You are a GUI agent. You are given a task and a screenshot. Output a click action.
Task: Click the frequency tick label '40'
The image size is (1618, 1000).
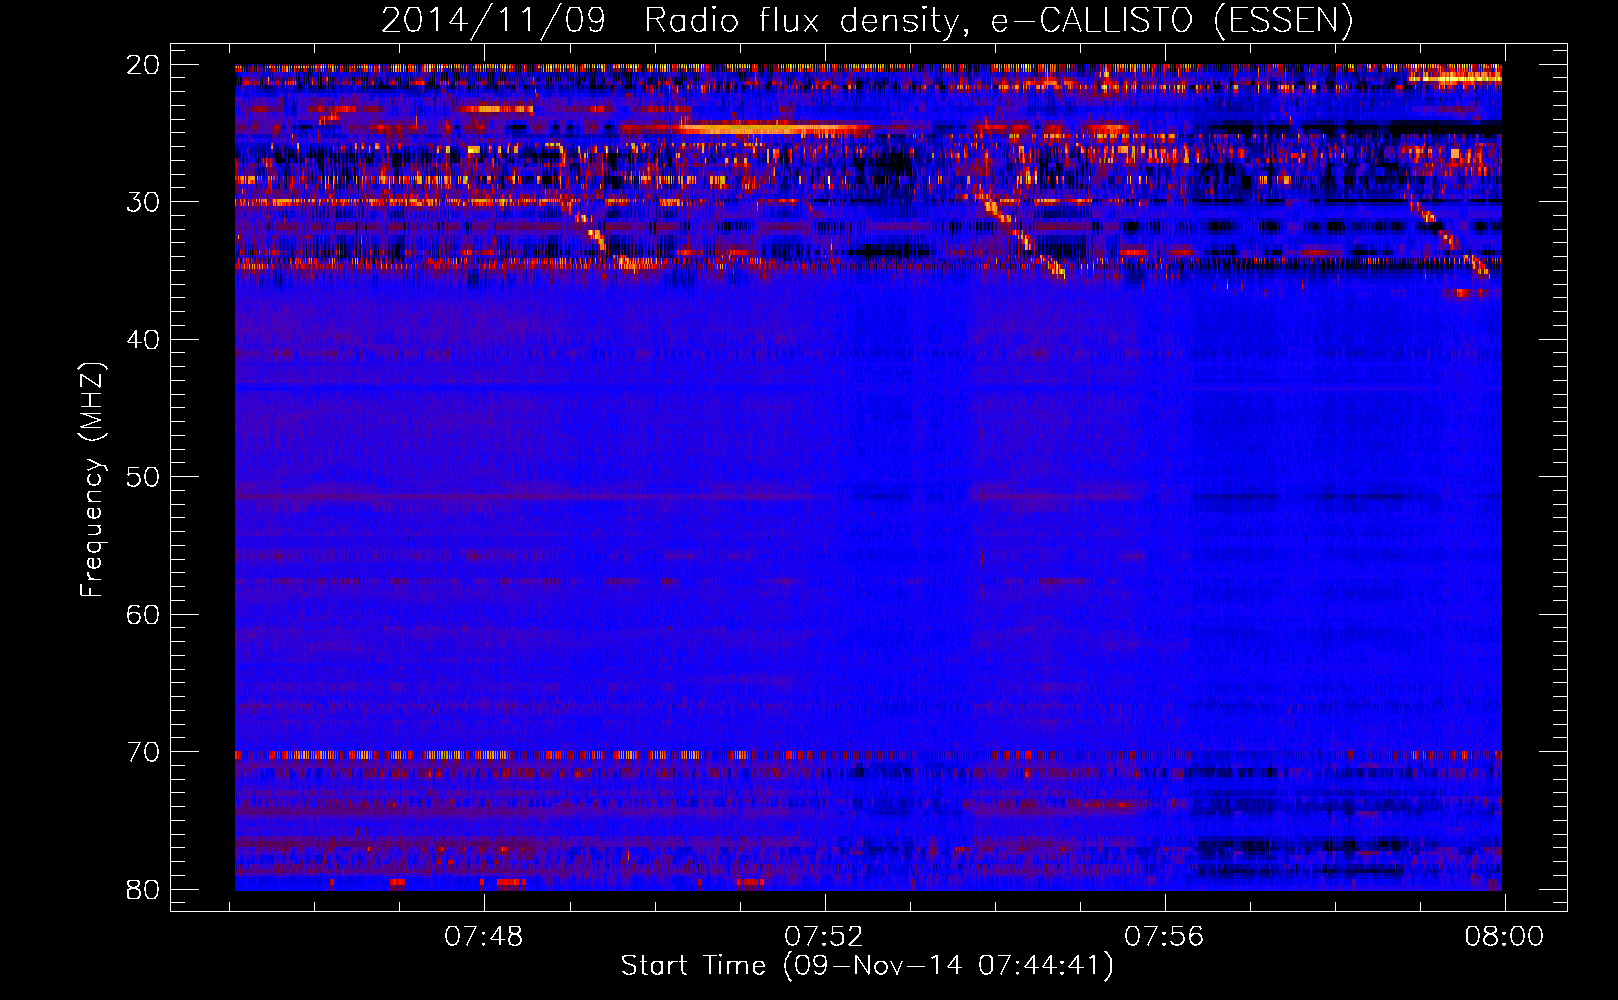click(x=143, y=340)
